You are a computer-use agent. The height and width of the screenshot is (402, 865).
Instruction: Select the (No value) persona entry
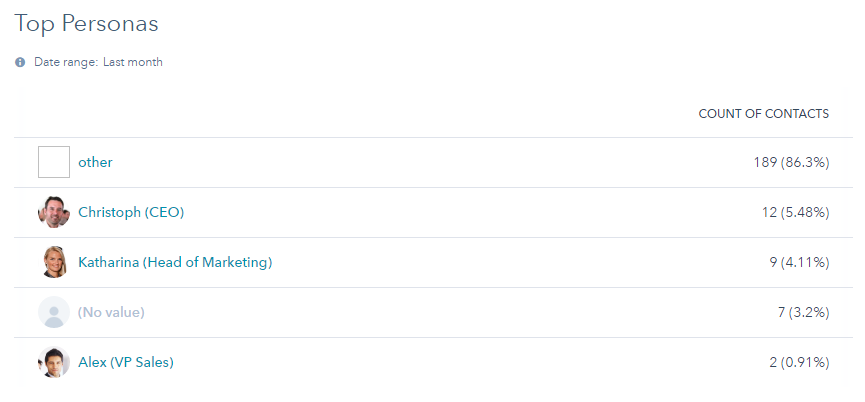click(x=111, y=313)
